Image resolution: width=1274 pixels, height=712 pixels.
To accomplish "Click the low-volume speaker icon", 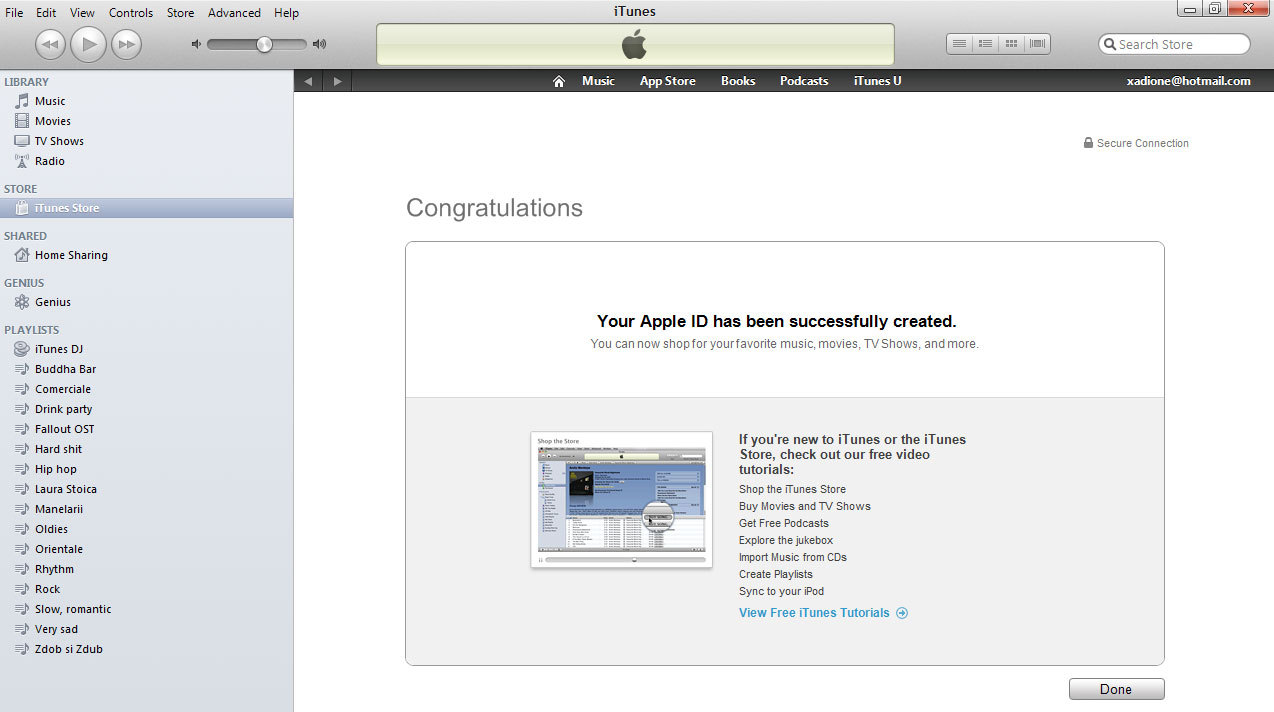I will [196, 44].
